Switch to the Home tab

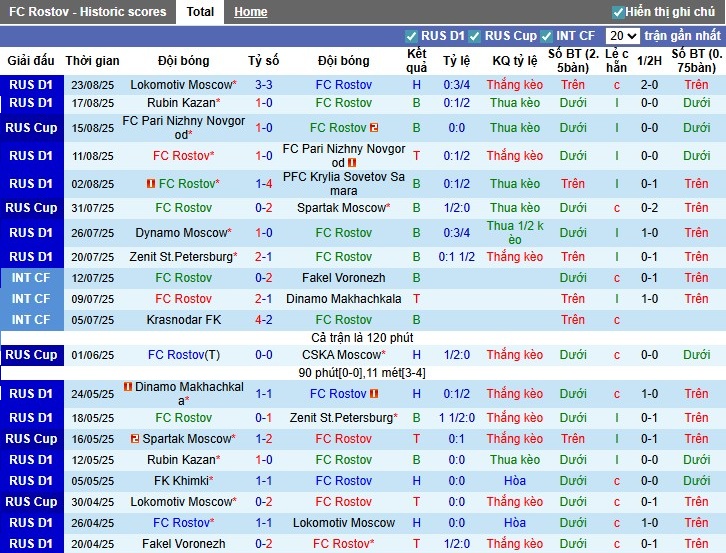coord(250,12)
